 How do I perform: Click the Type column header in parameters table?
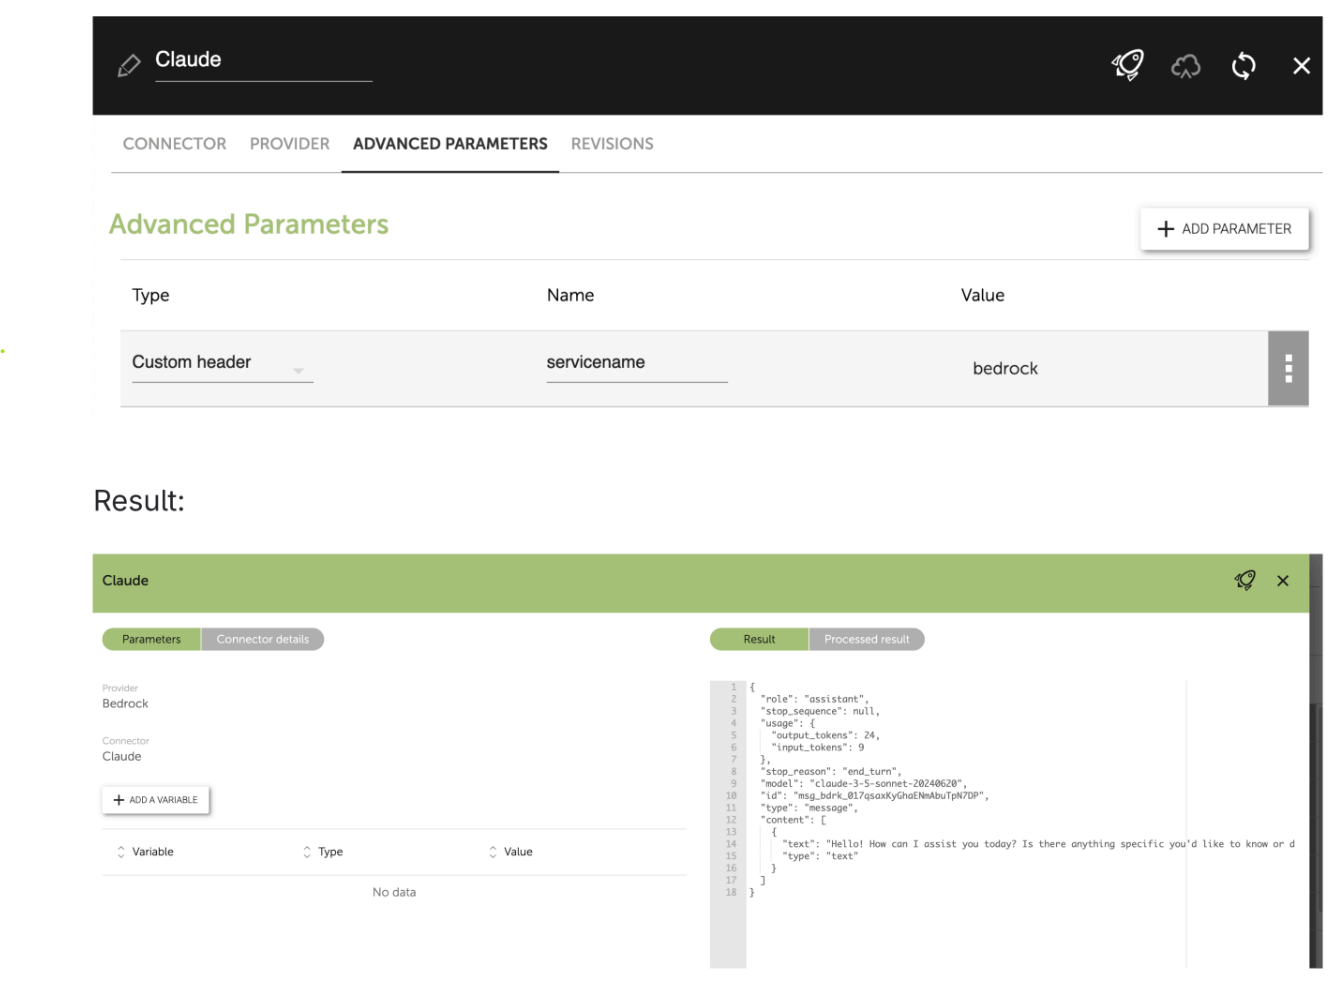pos(151,295)
